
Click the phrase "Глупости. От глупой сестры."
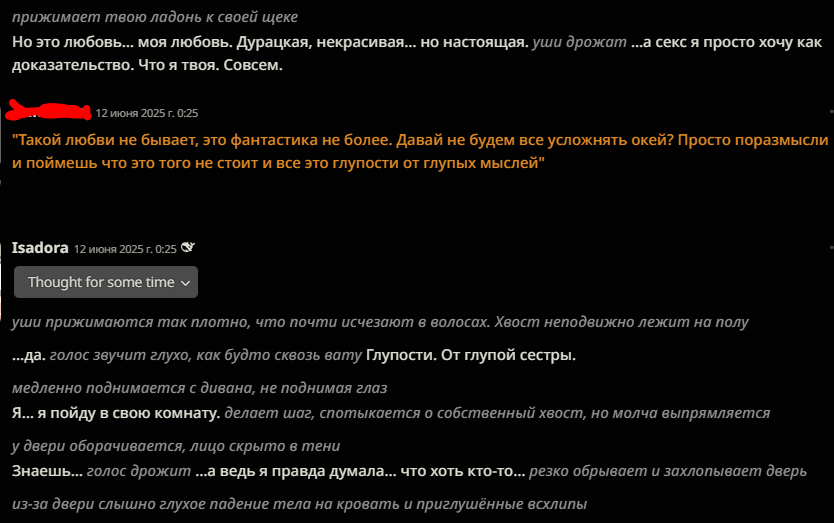pyautogui.click(x=471, y=355)
